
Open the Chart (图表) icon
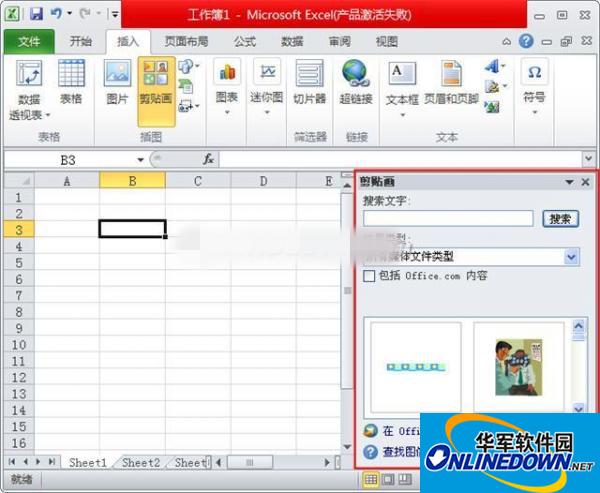coord(227,72)
